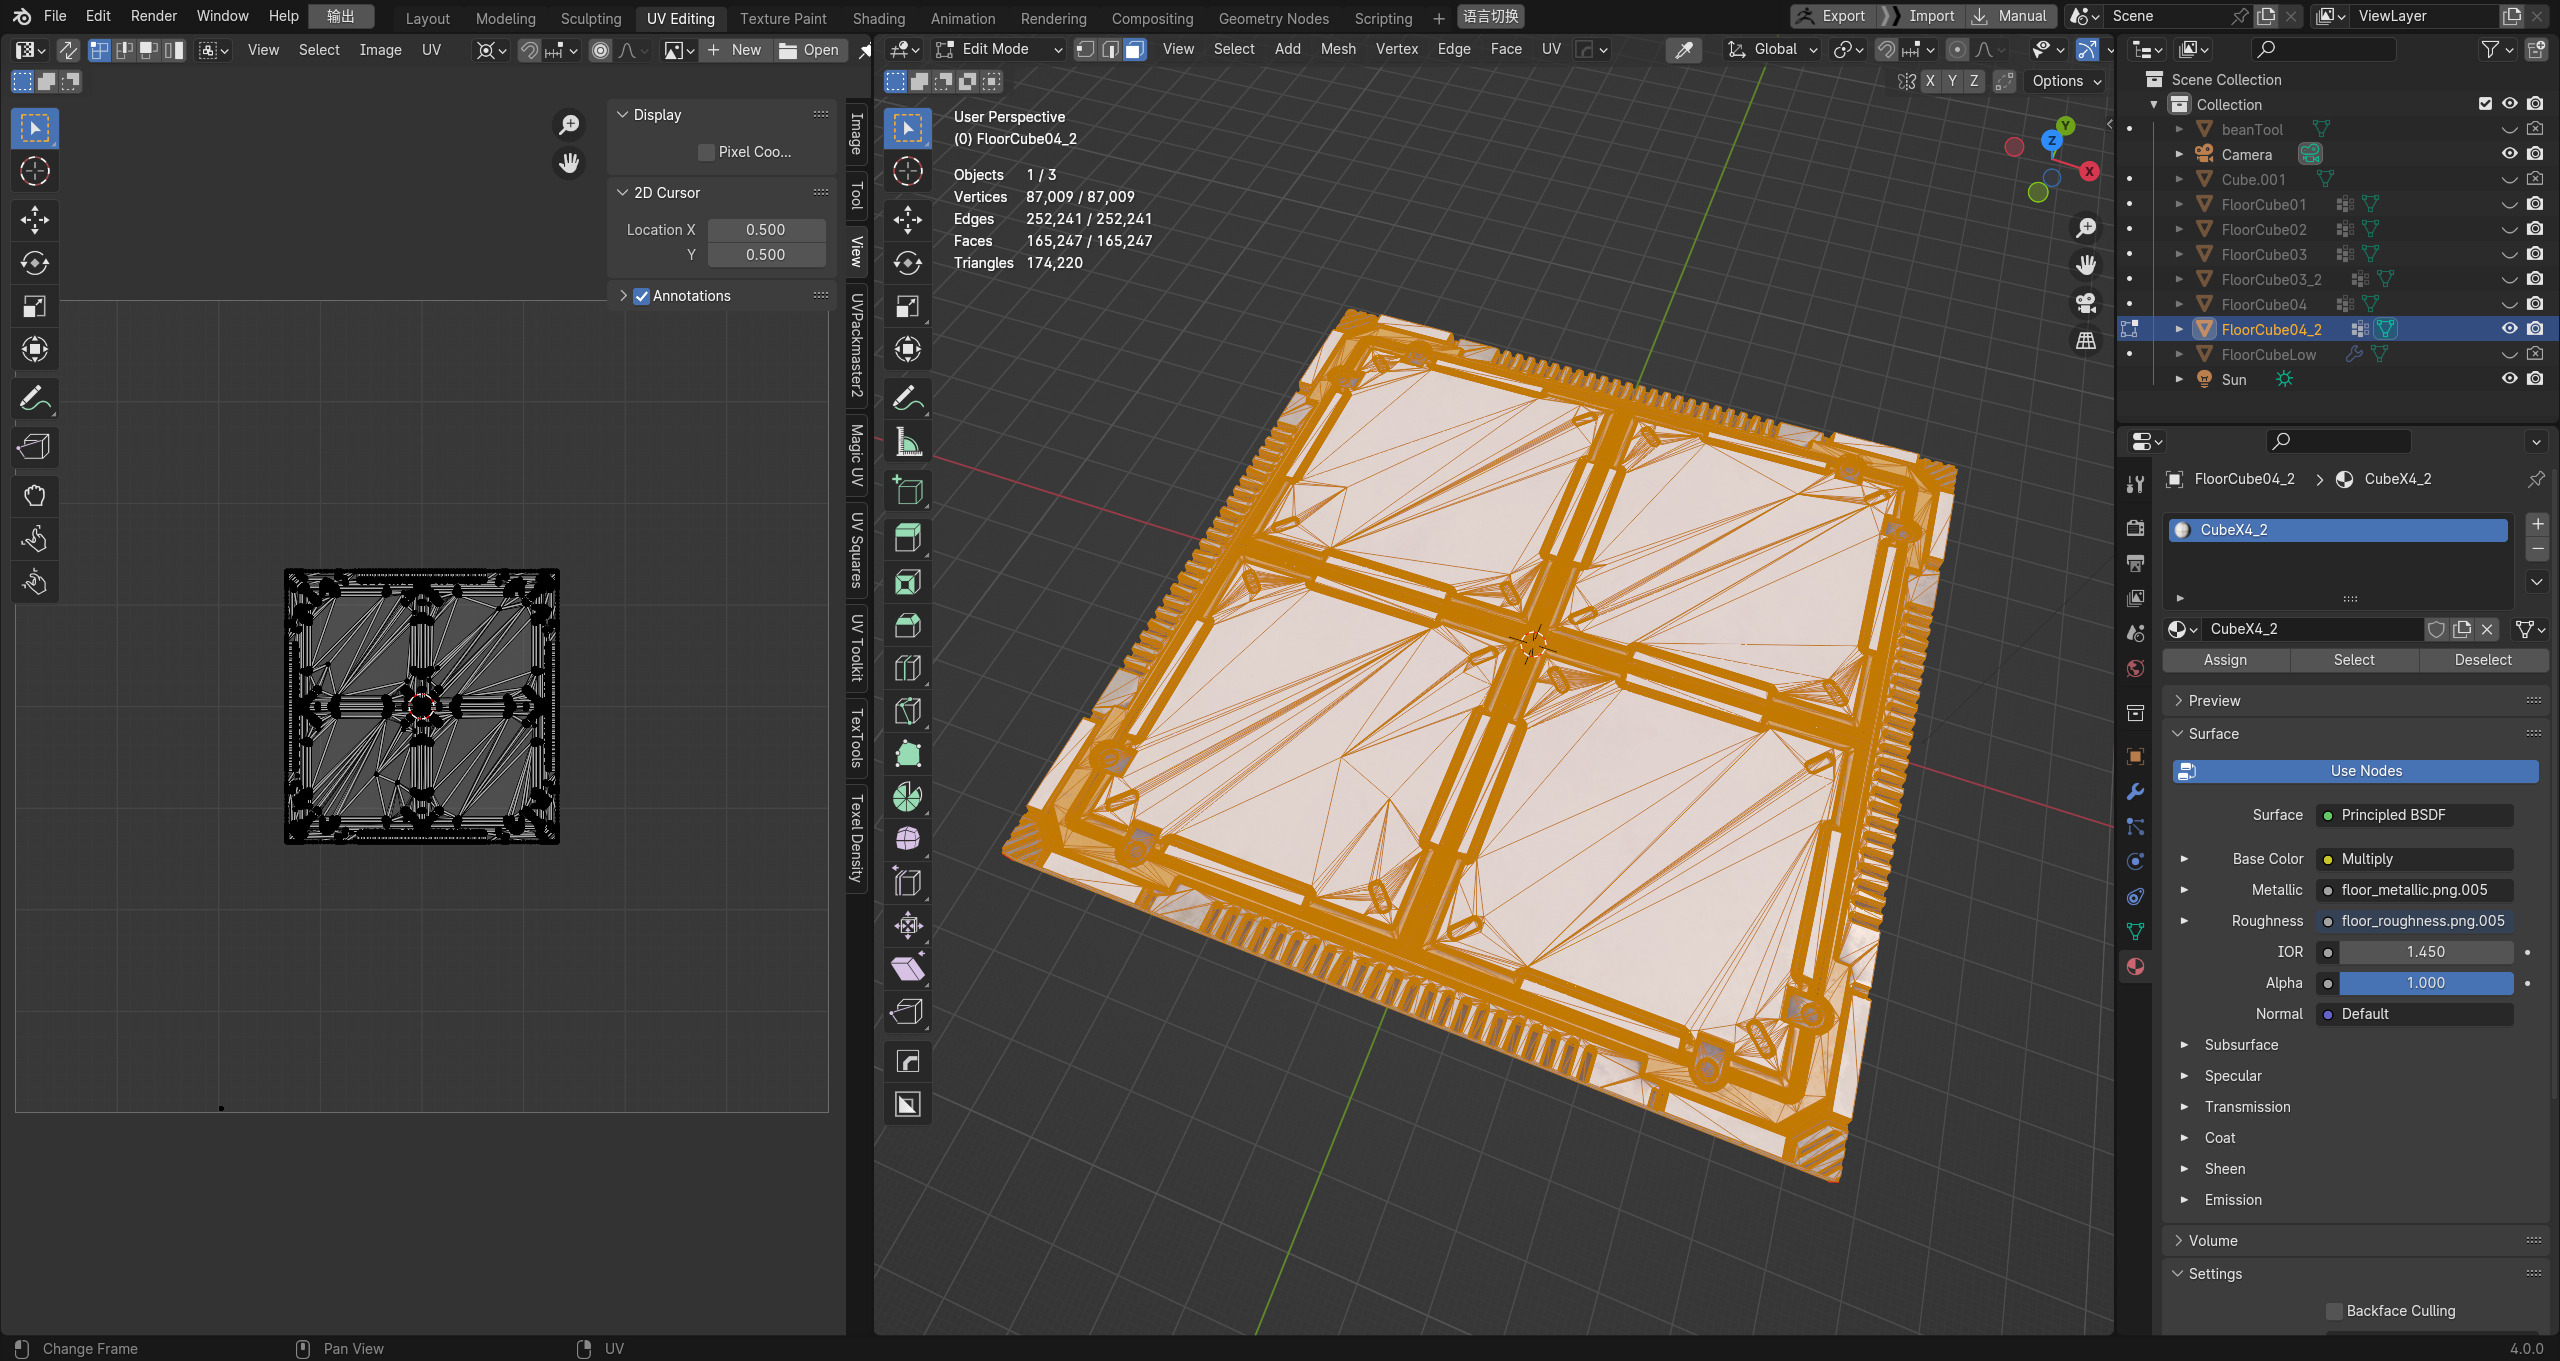This screenshot has width=2560, height=1361.
Task: Click the Assign material button
Action: click(2225, 660)
